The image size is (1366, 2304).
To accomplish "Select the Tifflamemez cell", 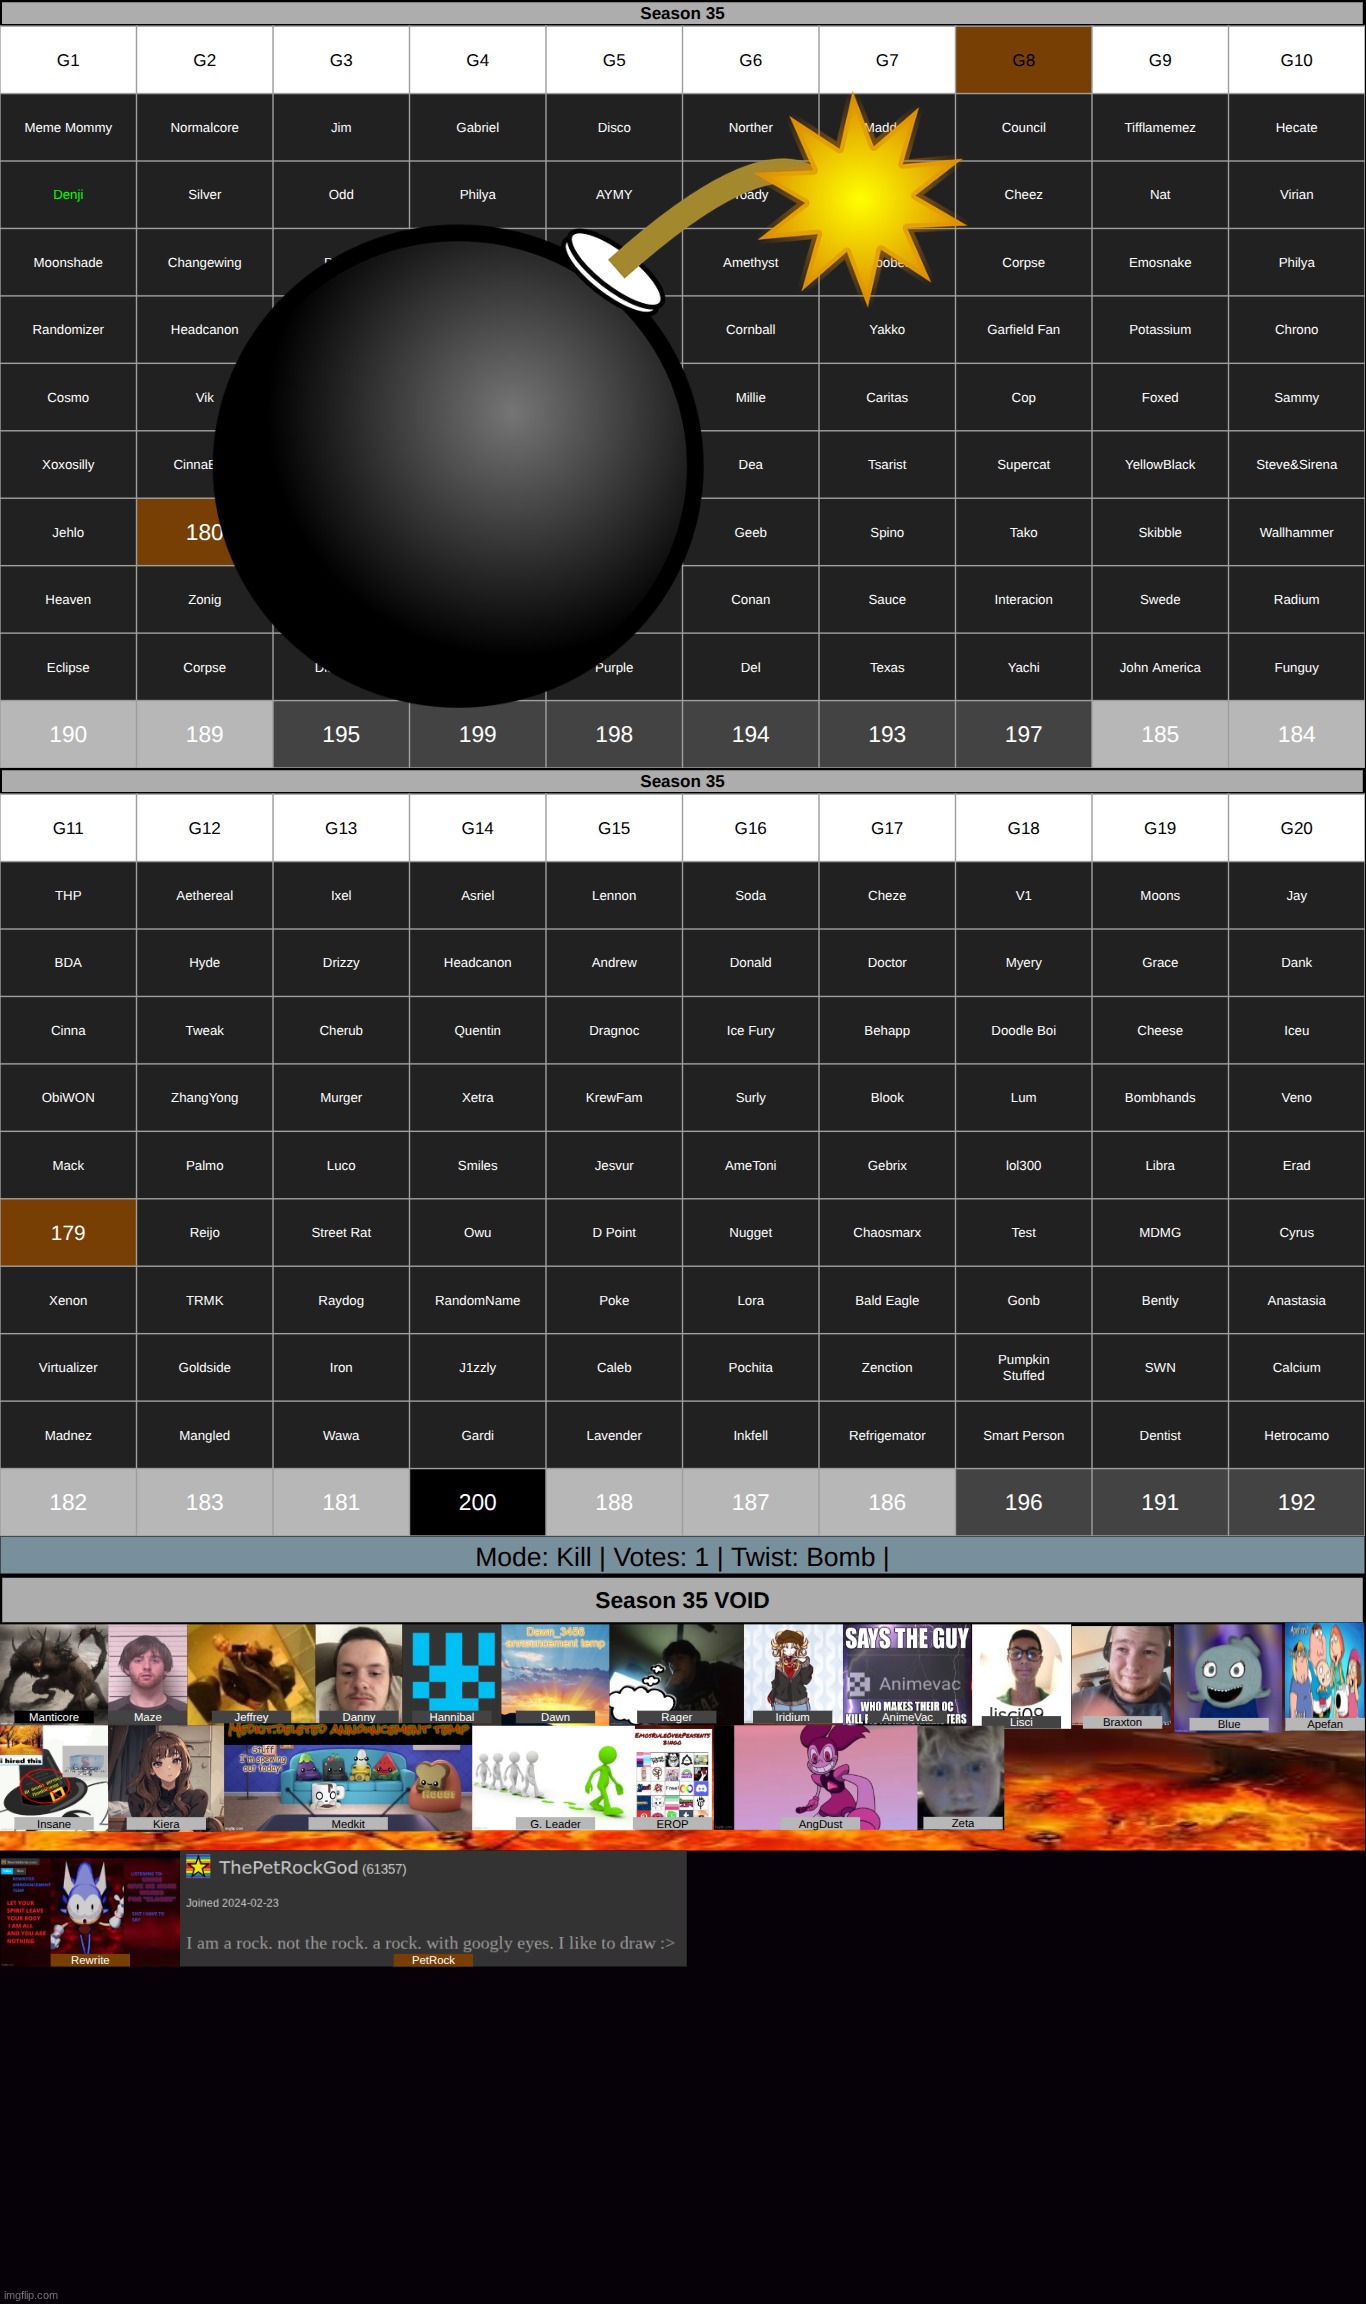I will click(1160, 127).
